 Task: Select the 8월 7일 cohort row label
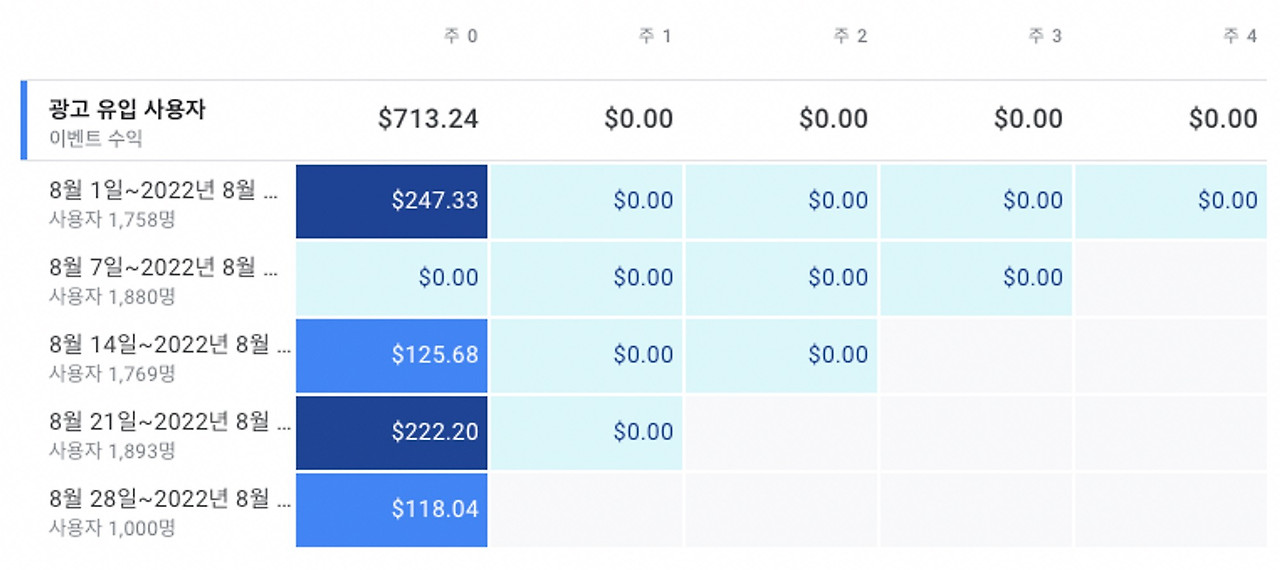pos(164,267)
